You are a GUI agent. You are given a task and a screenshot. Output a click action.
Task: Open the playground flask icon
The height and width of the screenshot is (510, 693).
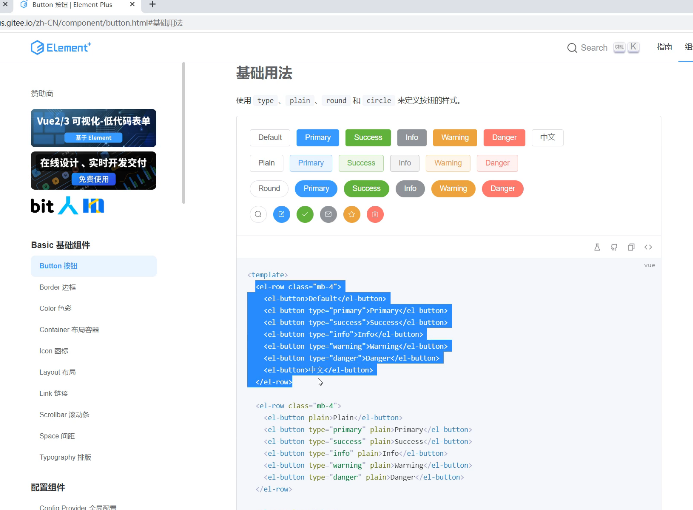[x=597, y=247]
